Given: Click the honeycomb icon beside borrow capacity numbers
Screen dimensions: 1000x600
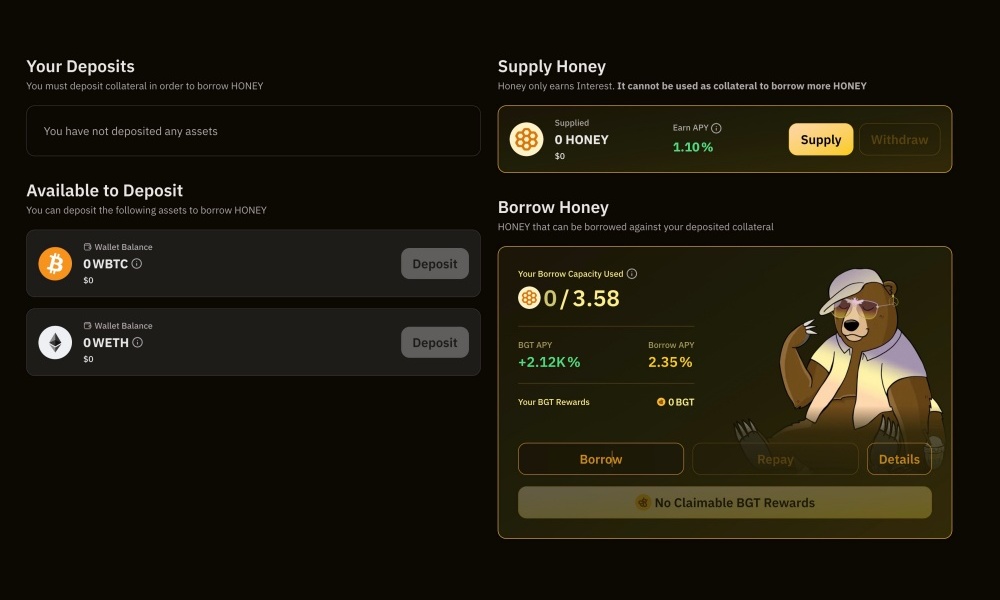Looking at the screenshot, I should point(529,297).
